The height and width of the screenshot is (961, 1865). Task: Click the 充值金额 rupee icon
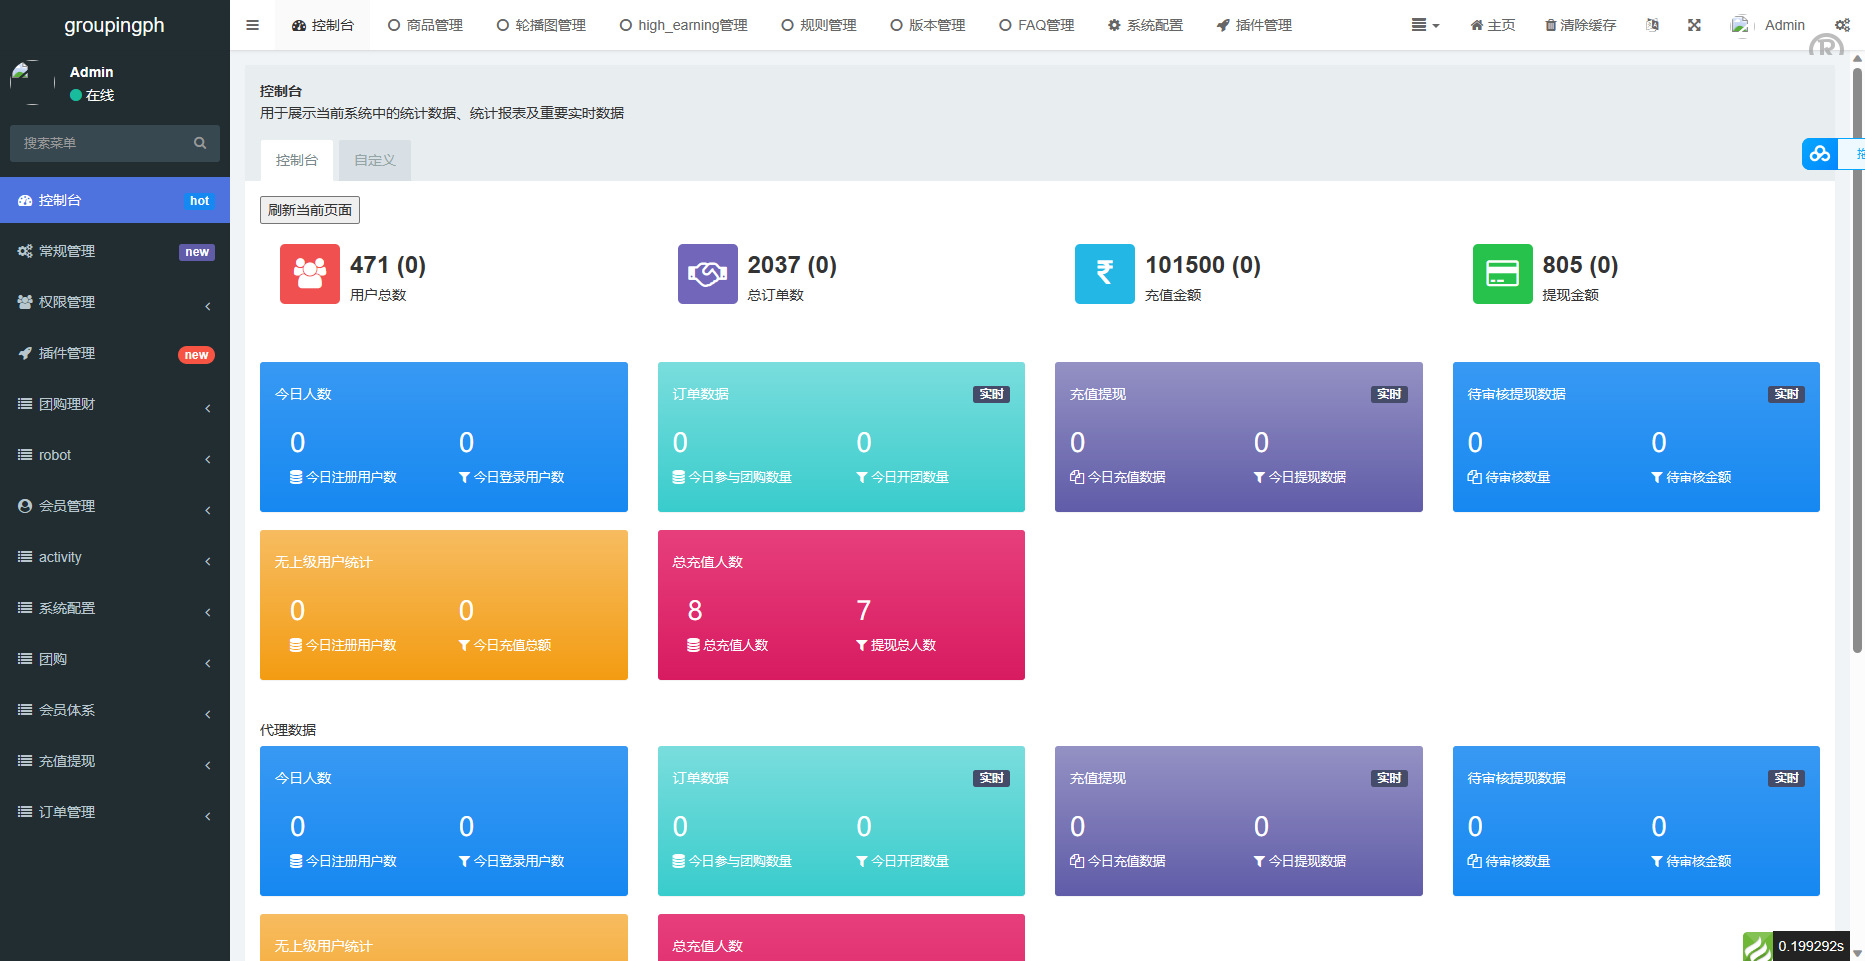point(1104,274)
